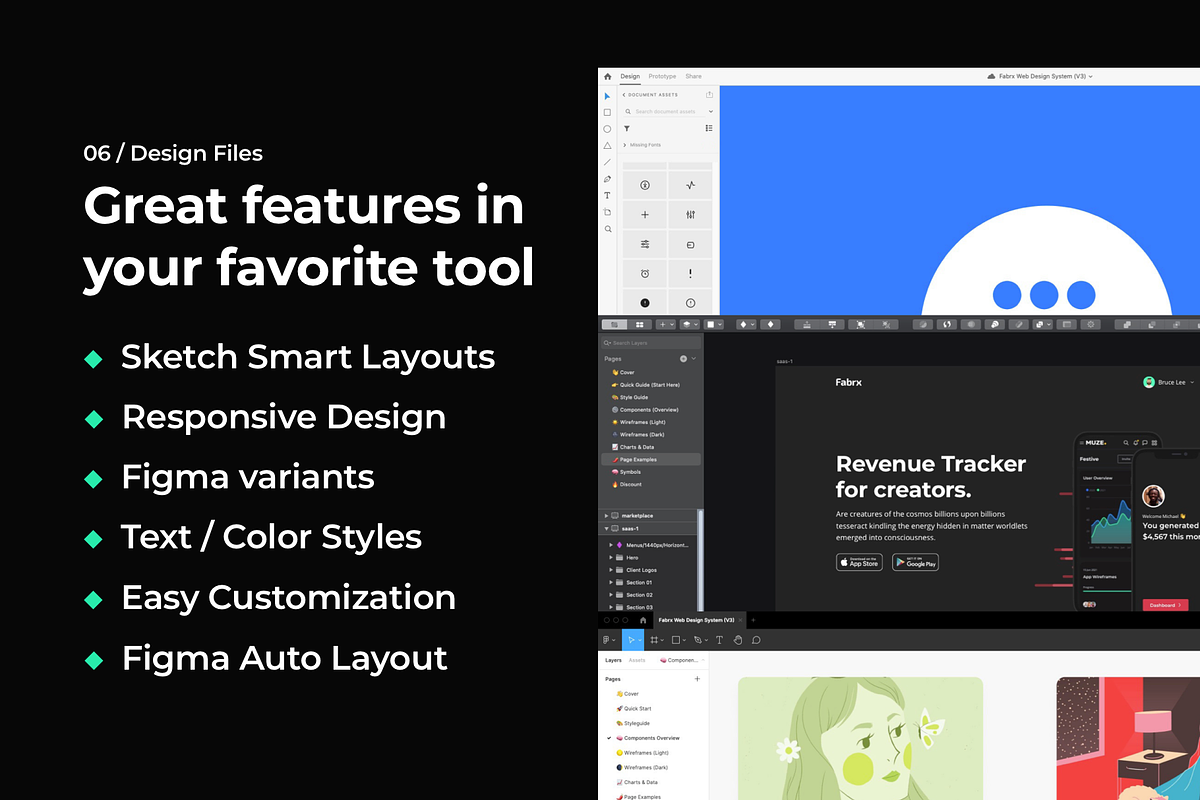This screenshot has width=1200, height=800.
Task: Expand the Missing Fonts section
Action: click(x=625, y=144)
